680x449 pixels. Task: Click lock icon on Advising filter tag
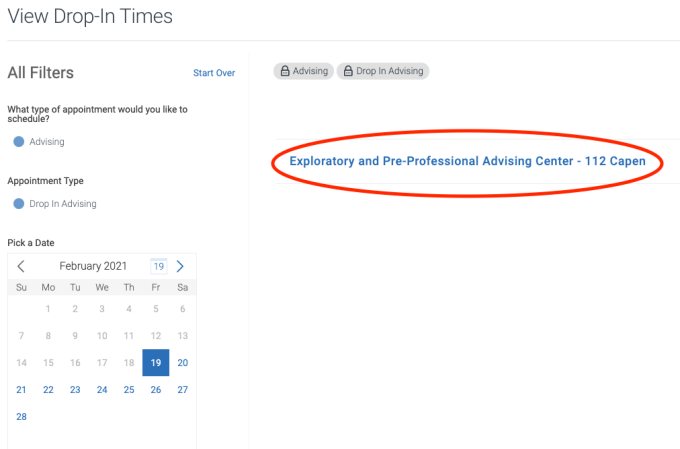285,71
